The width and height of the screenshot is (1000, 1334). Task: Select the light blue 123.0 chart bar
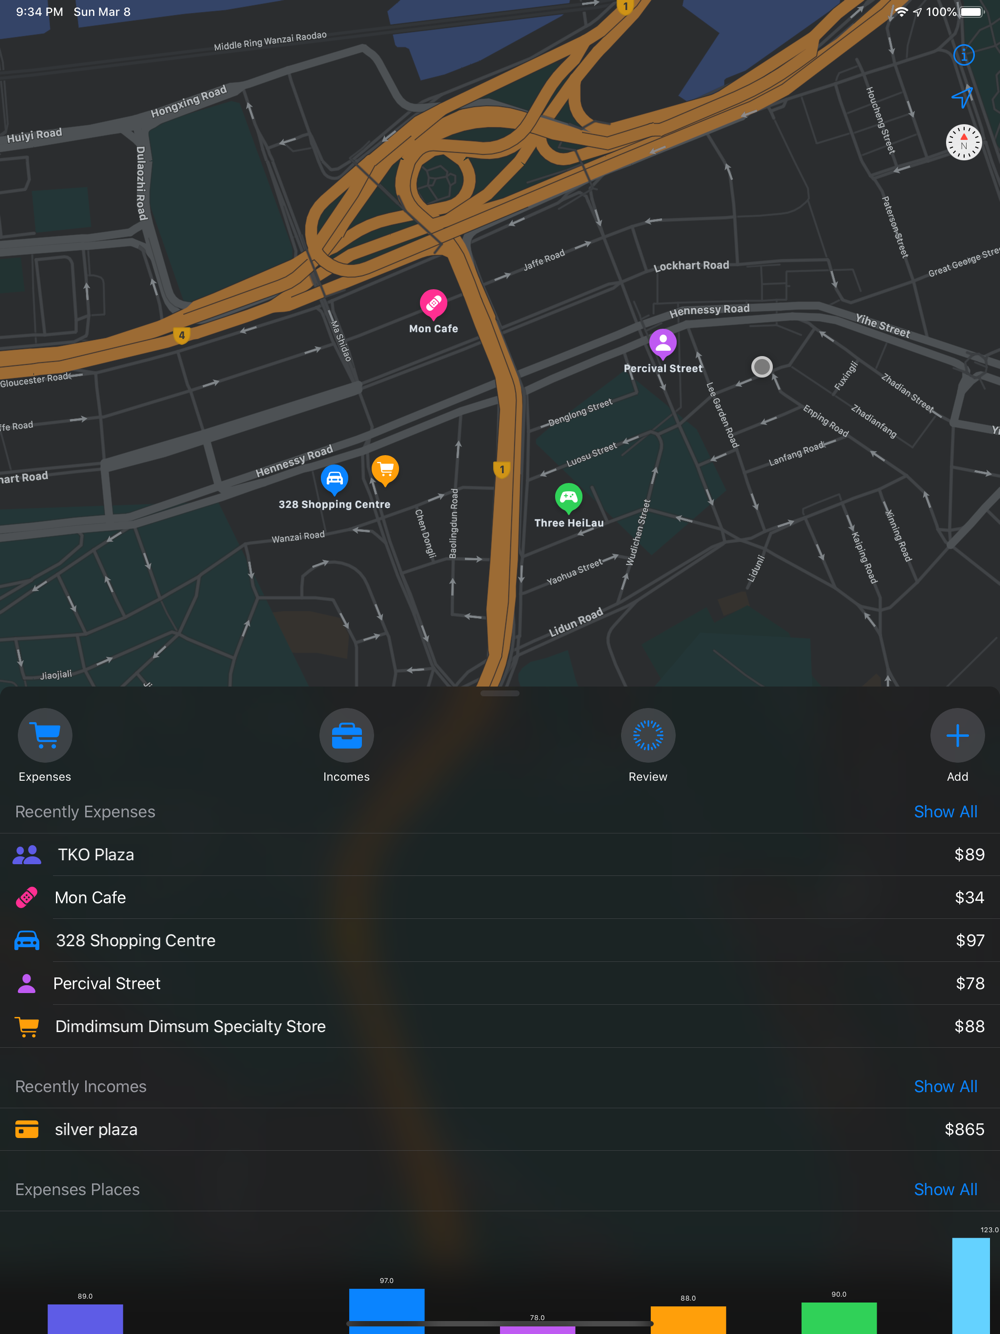click(x=971, y=1285)
